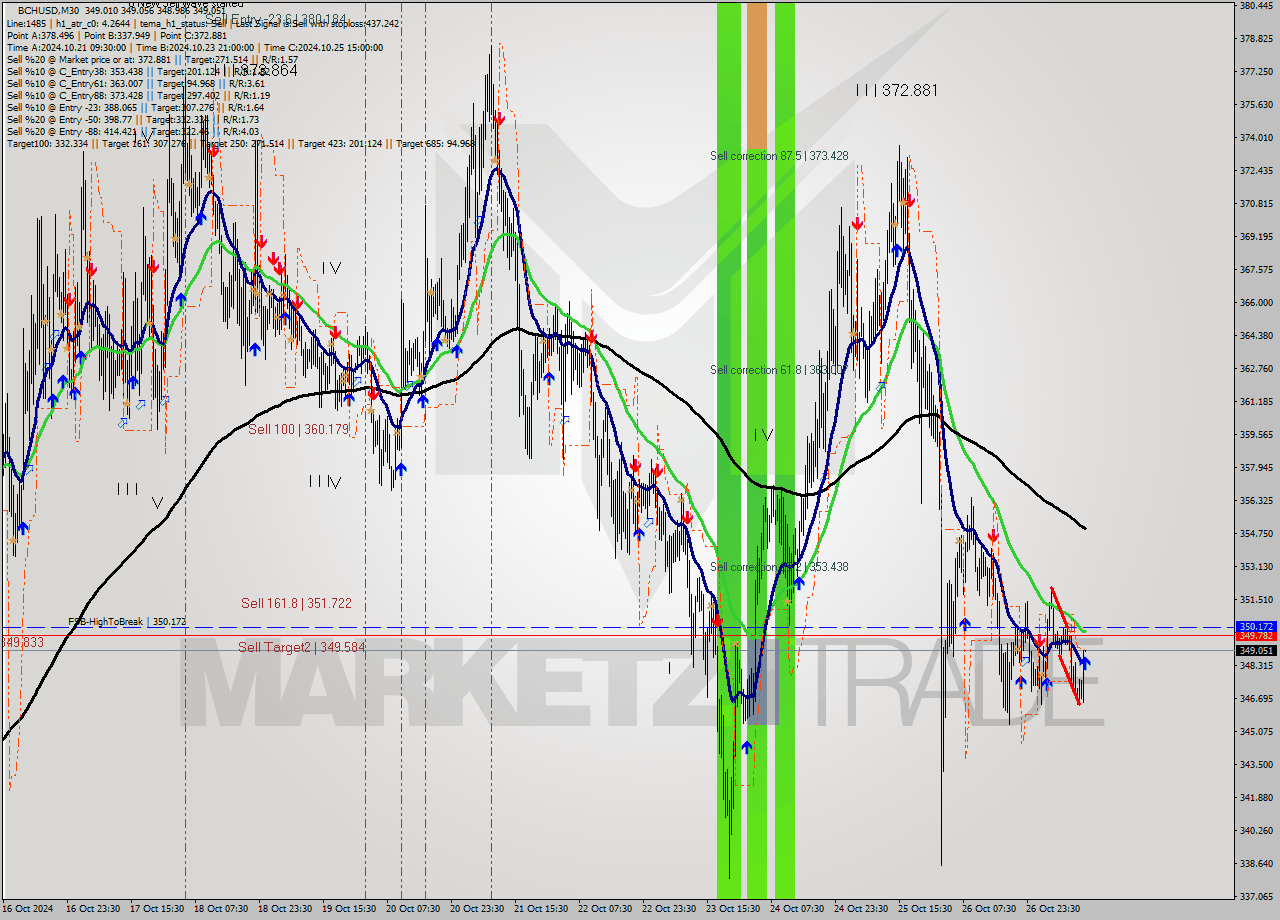Click 337.065 on the price axis

click(1256, 897)
